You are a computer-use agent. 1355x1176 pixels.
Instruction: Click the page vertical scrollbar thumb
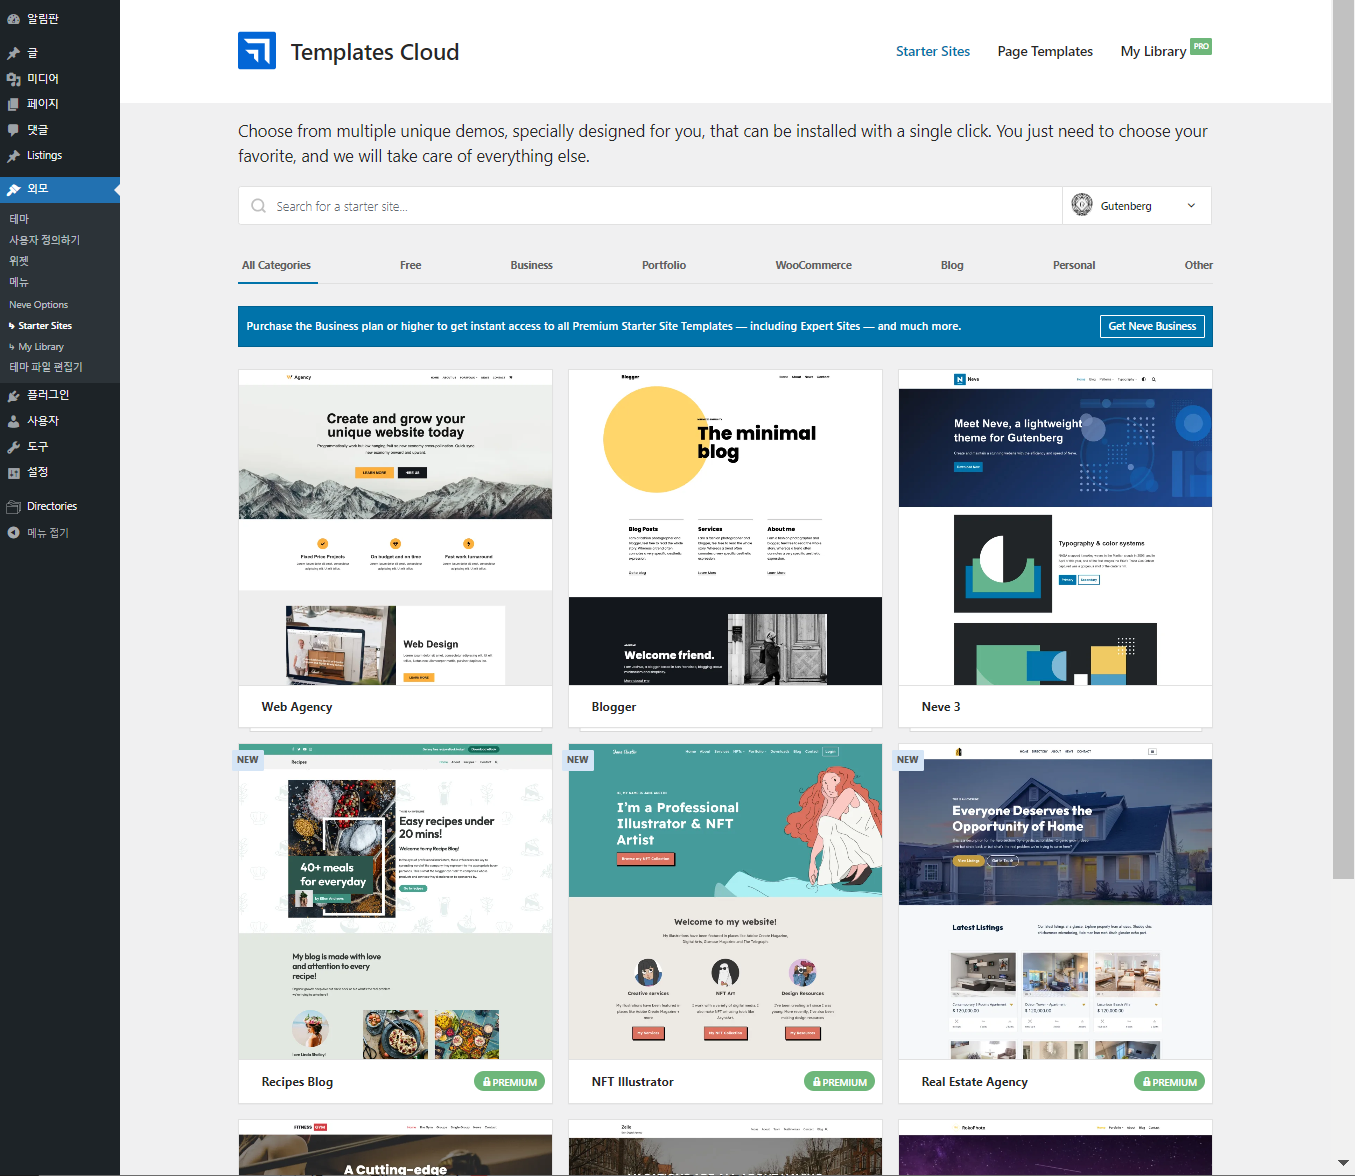pyautogui.click(x=1343, y=440)
